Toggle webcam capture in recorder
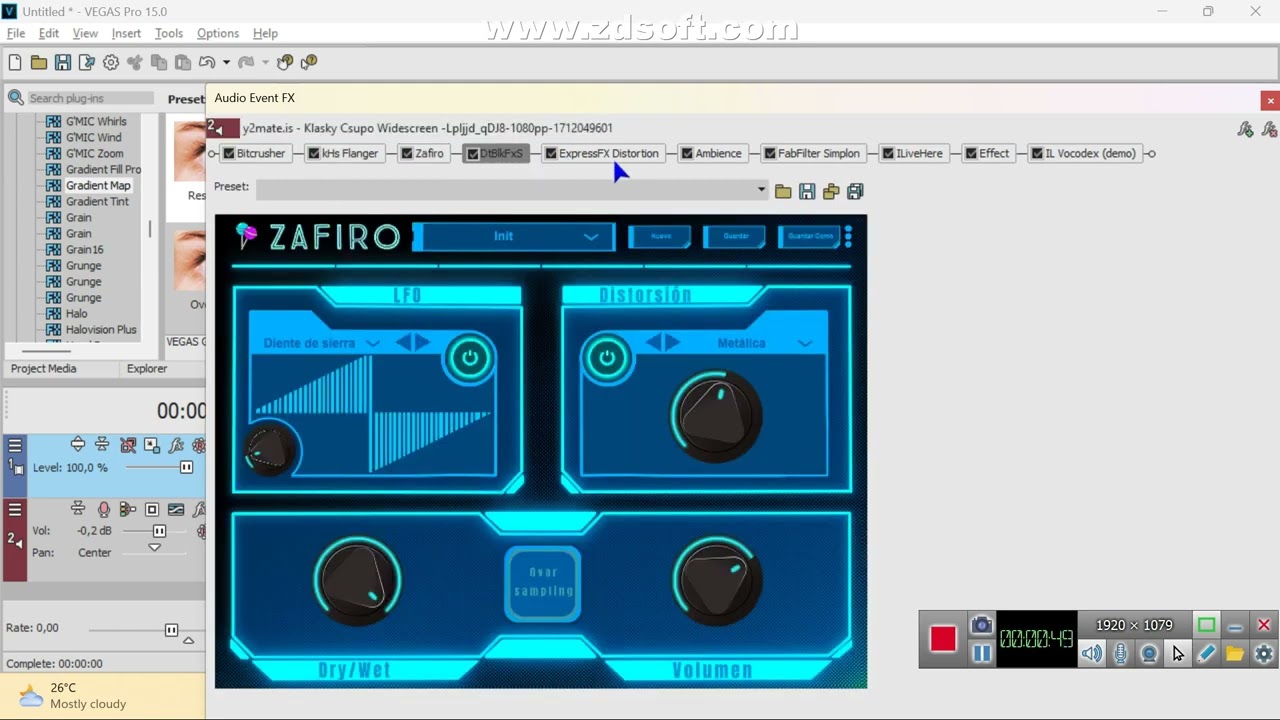Viewport: 1280px width, 720px height. click(1149, 654)
